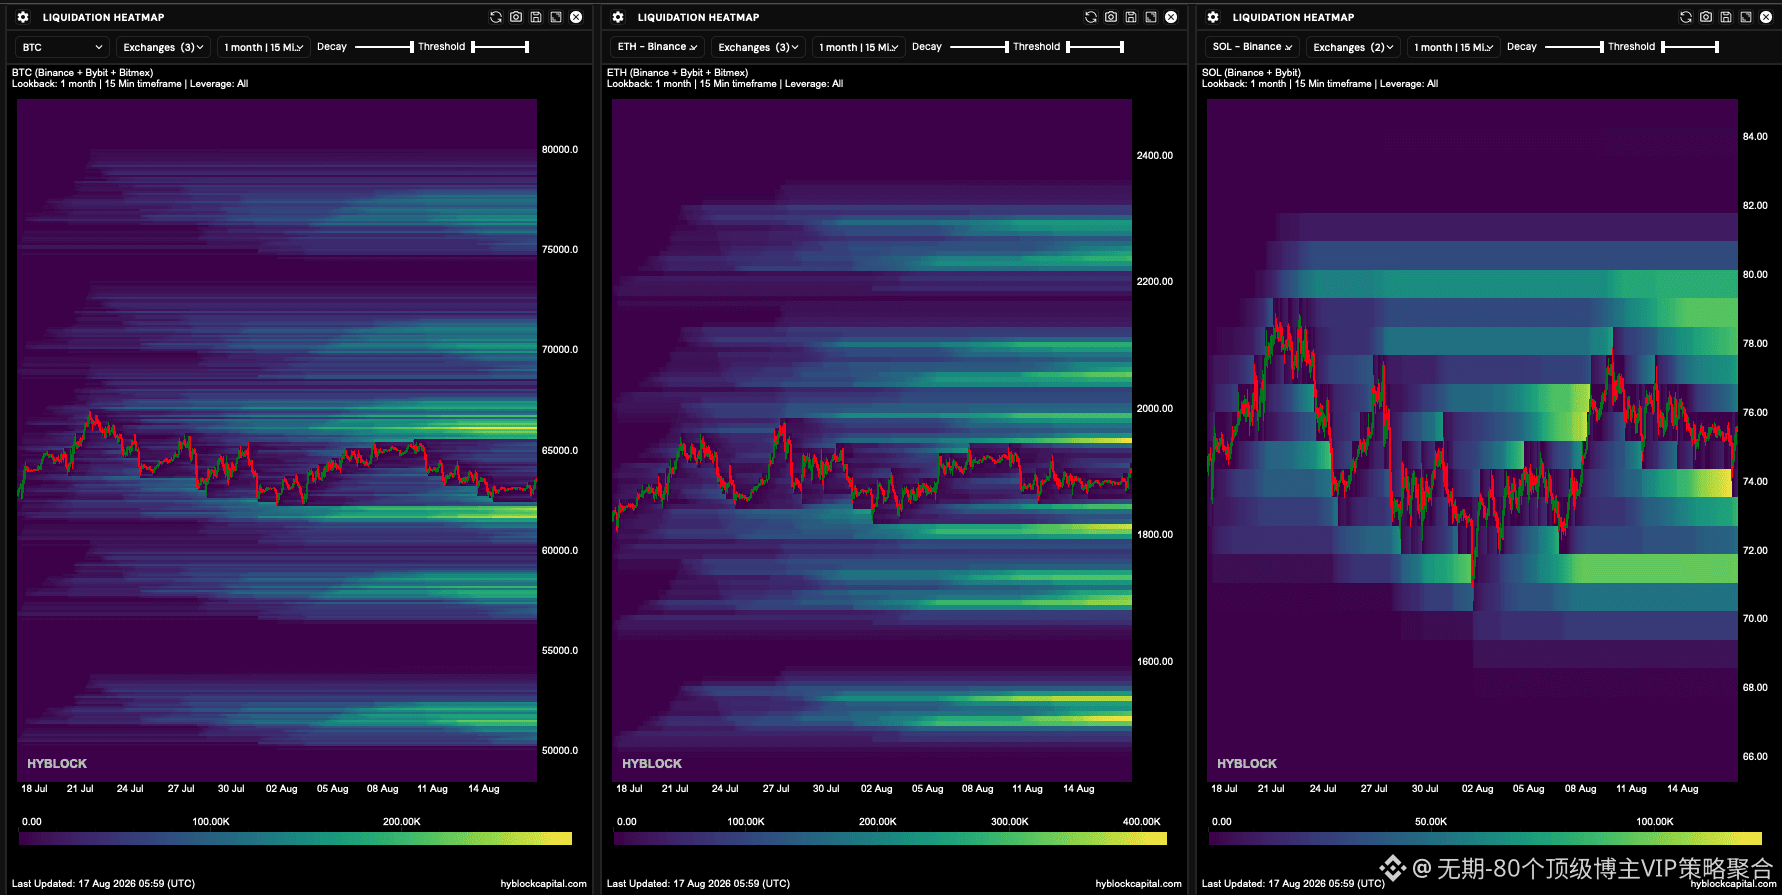Open settings gear on ETH heatmap panel

618,17
